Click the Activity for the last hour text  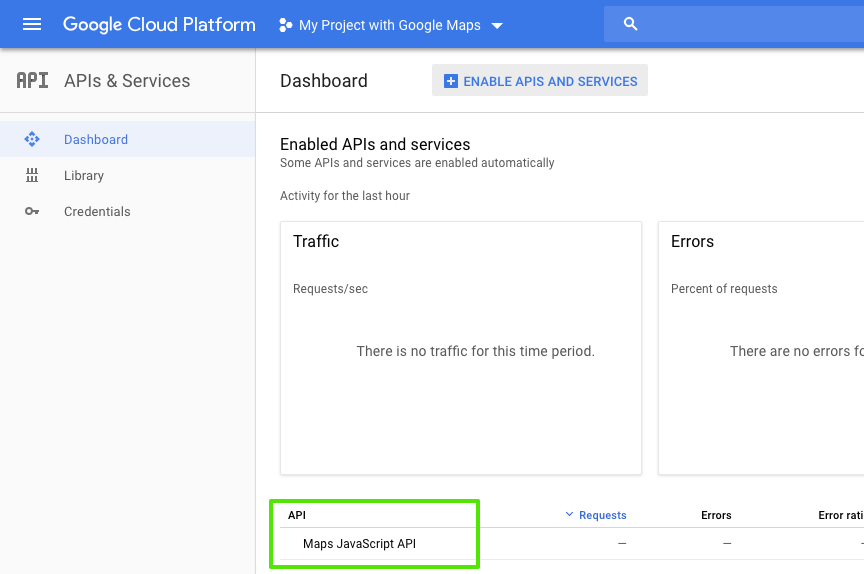click(x=345, y=196)
